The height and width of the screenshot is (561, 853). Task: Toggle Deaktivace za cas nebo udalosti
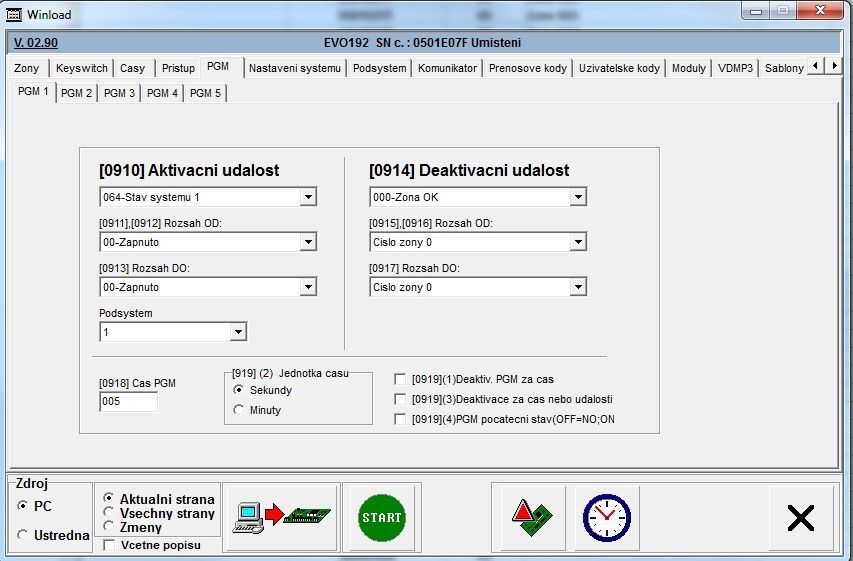click(401, 399)
